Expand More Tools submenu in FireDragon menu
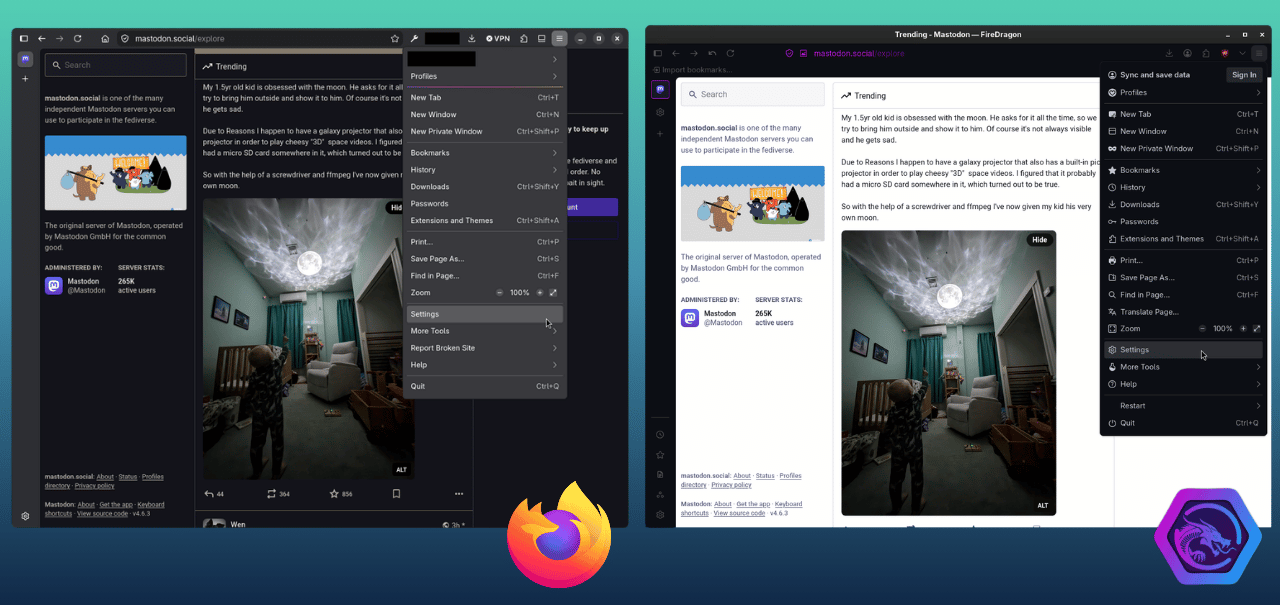Screen dimensions: 1280x605 pos(1184,367)
